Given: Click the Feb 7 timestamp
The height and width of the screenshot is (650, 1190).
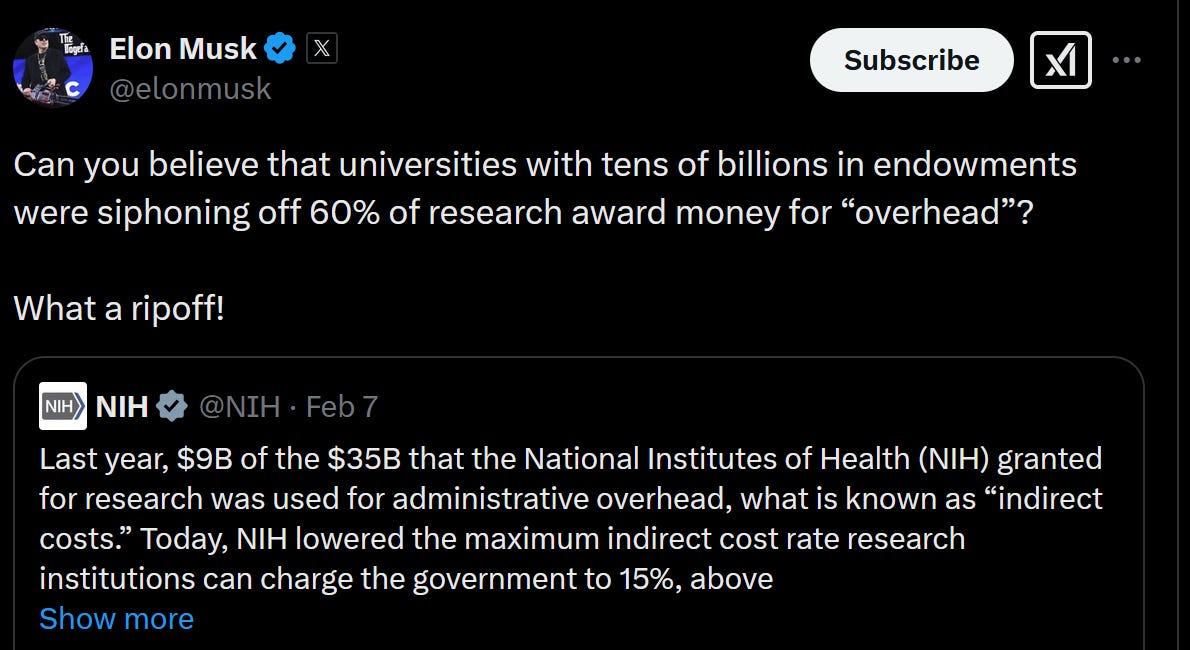Looking at the screenshot, I should pos(342,406).
